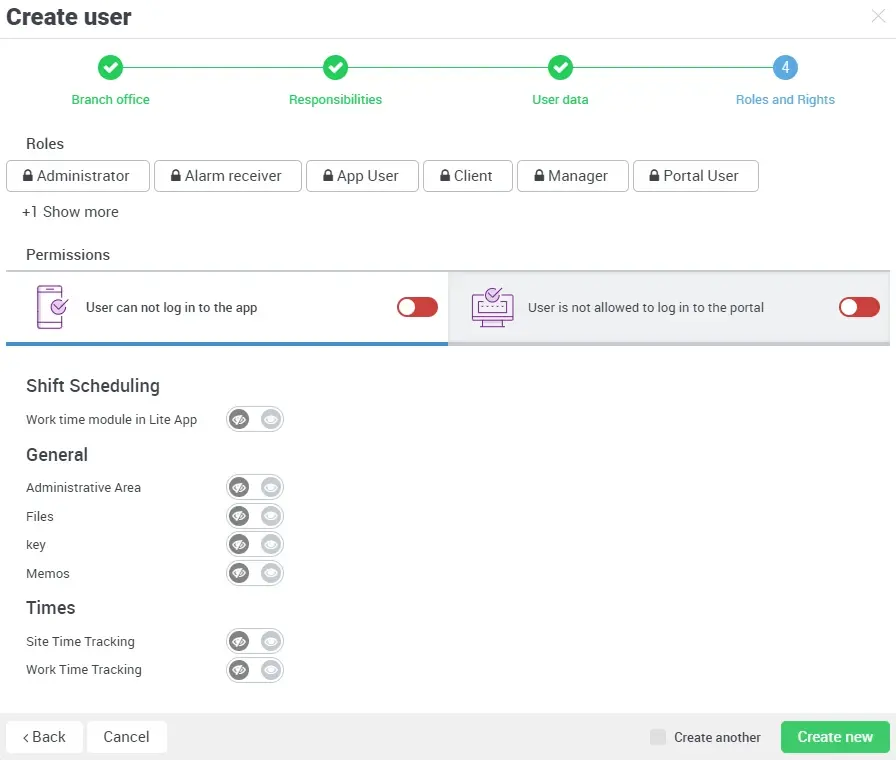Enable portal login toggle switch
The image size is (896, 760).
859,307
